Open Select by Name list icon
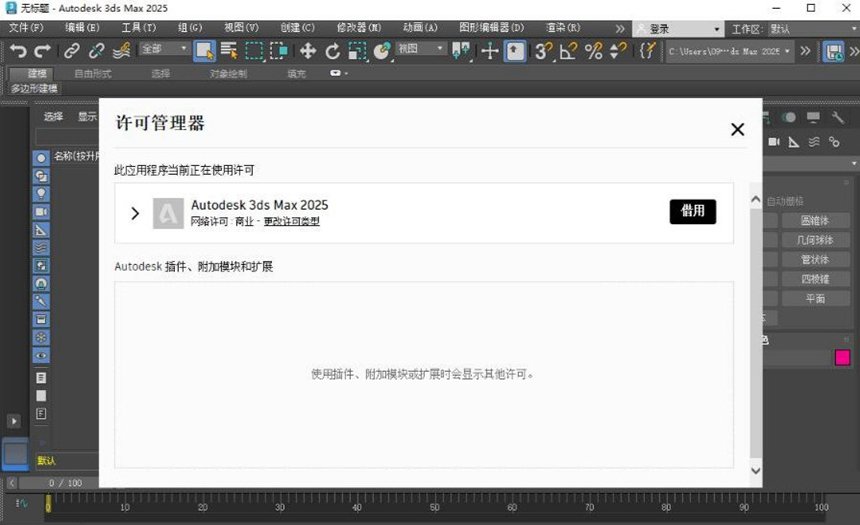This screenshot has height=525, width=860. 229,51
